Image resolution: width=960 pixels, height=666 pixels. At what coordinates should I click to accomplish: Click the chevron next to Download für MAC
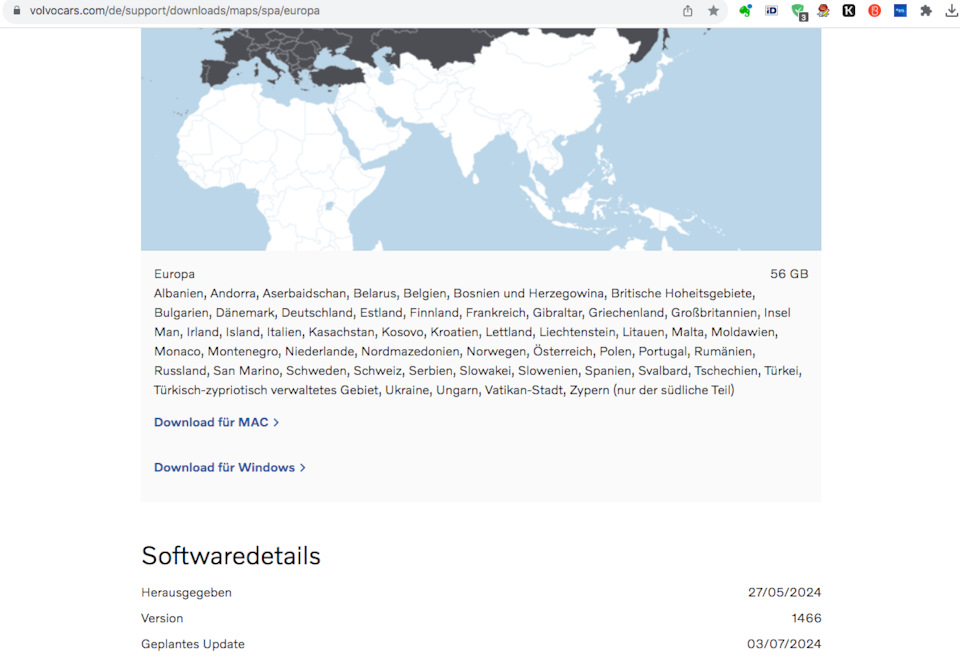[x=275, y=422]
